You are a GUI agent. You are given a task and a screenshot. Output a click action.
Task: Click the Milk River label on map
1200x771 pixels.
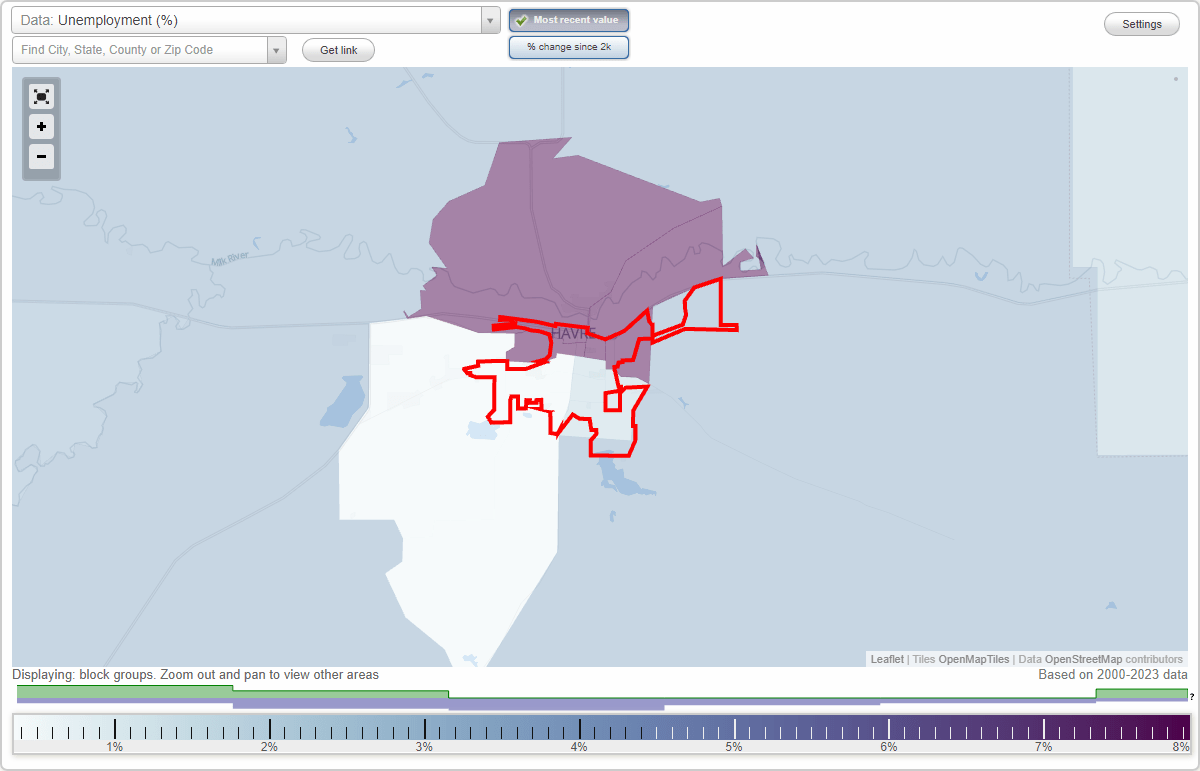point(229,259)
